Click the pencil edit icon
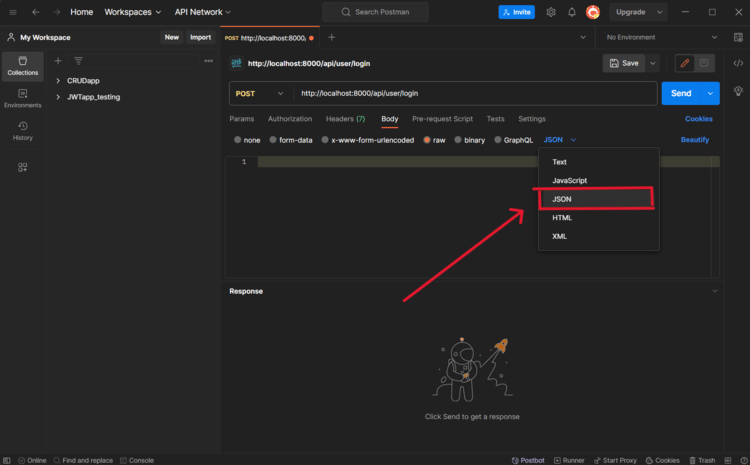The image size is (750, 465). (684, 63)
